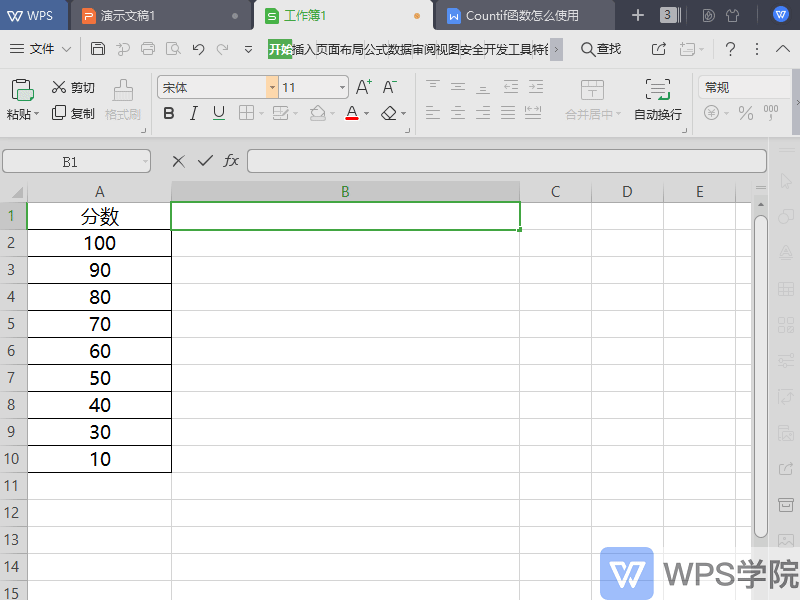Viewport: 800px width, 600px height.
Task: Select the 开始 ribbon tab
Action: 280,49
